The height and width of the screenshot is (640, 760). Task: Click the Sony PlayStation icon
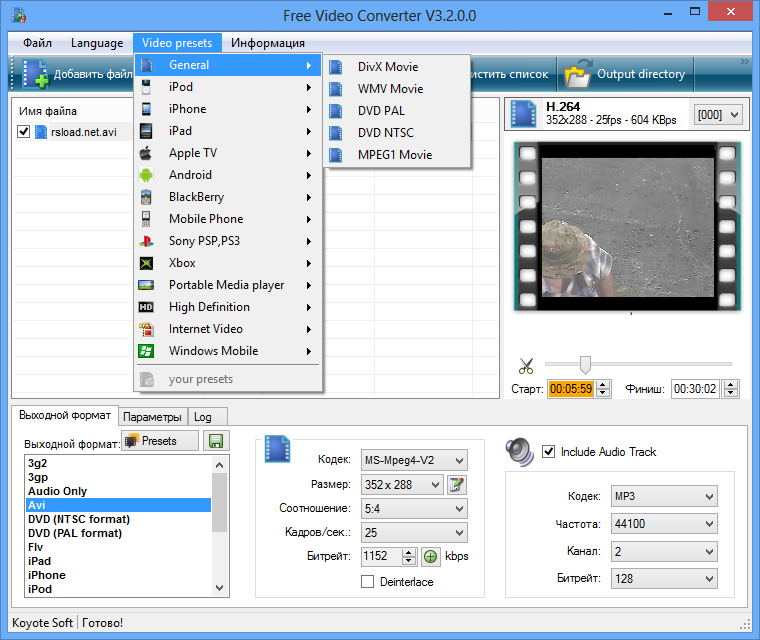tap(146, 241)
